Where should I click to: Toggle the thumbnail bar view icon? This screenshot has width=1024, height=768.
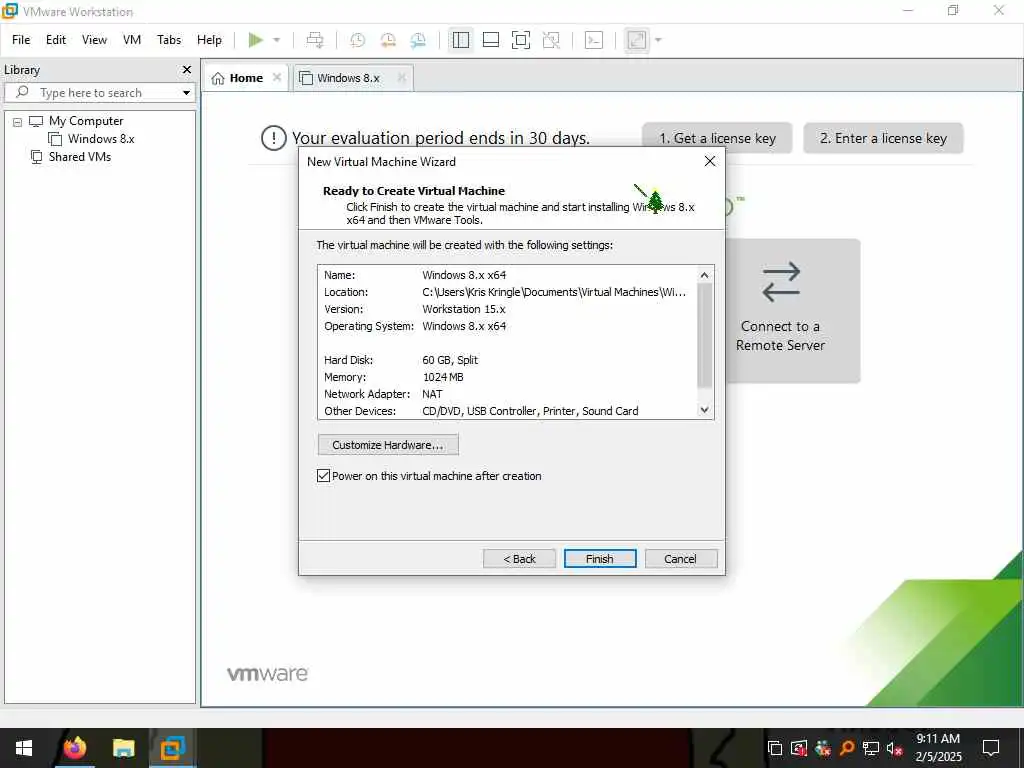tap(490, 40)
